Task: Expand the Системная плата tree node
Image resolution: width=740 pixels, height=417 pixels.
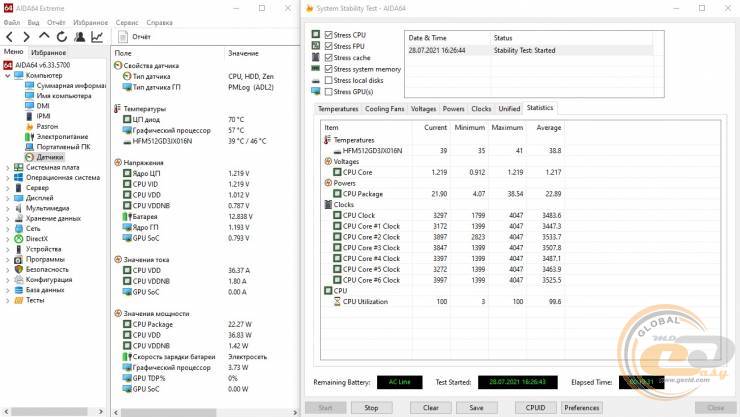Action: click(x=7, y=167)
